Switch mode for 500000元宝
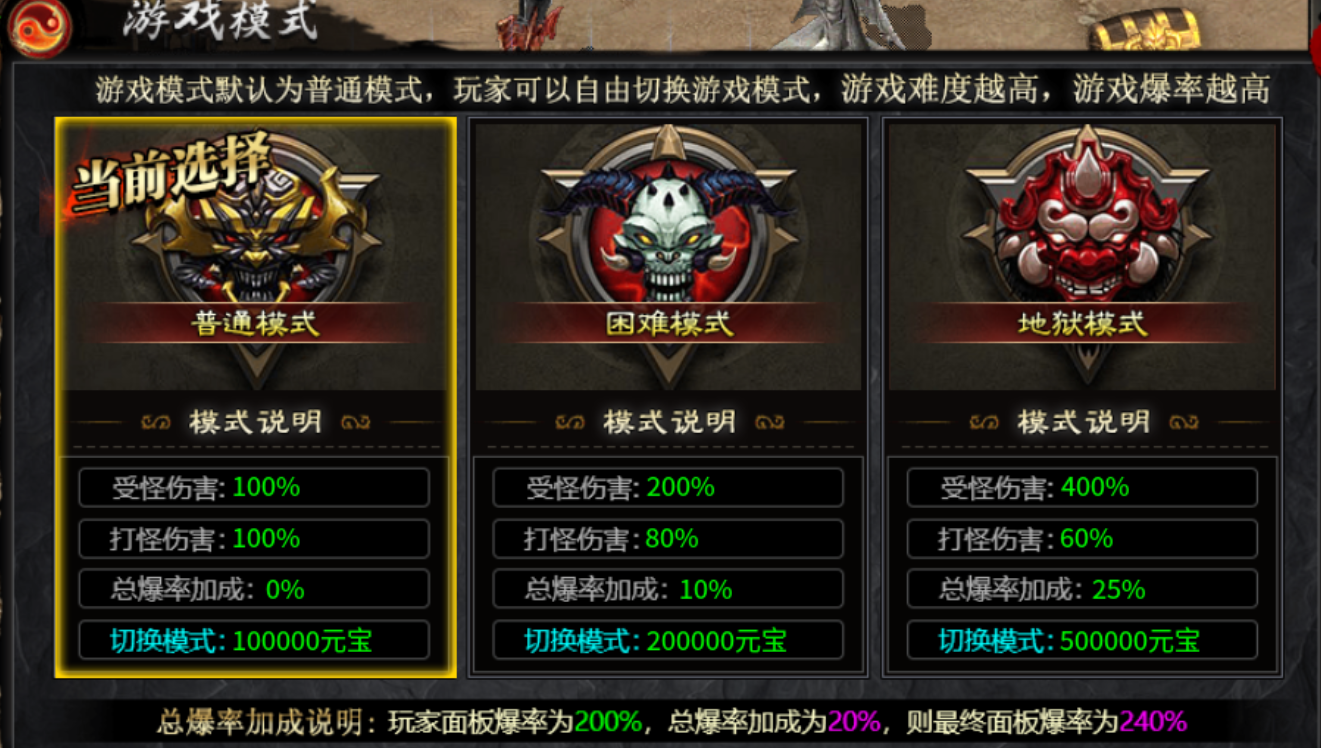The image size is (1321, 748). pyautogui.click(x=1083, y=640)
